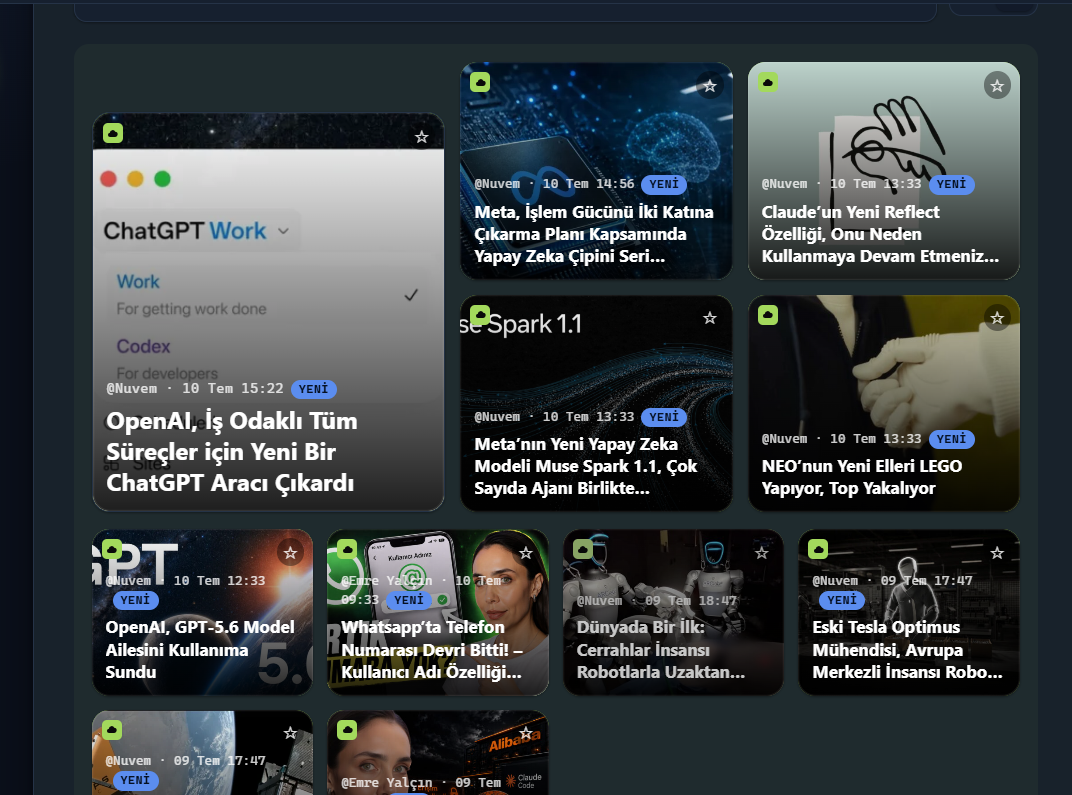This screenshot has width=1072, height=795.
Task: Star the Earth satellite article card
Action: 291,733
